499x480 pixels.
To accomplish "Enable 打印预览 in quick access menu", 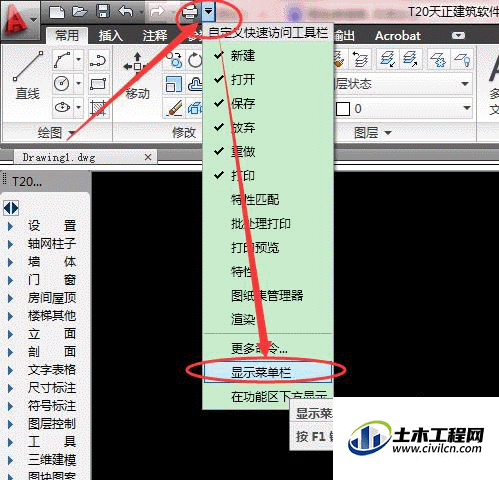I will [268, 247].
